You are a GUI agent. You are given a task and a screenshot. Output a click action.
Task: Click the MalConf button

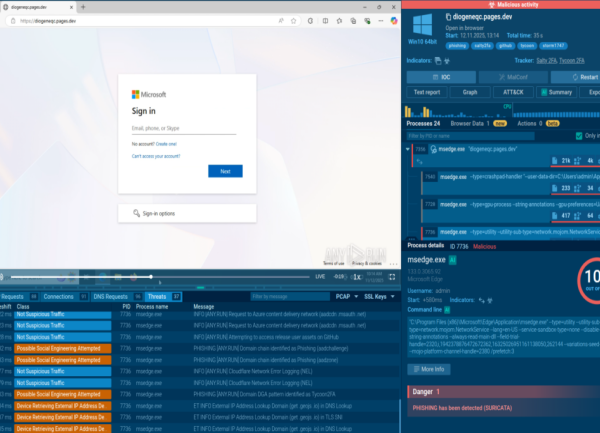click(x=513, y=77)
